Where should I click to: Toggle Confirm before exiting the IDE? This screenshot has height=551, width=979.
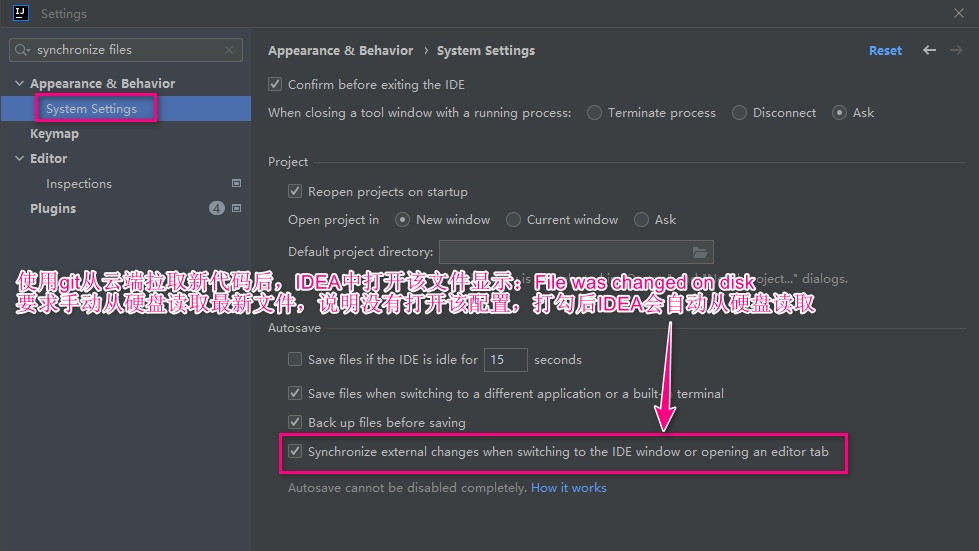click(275, 84)
